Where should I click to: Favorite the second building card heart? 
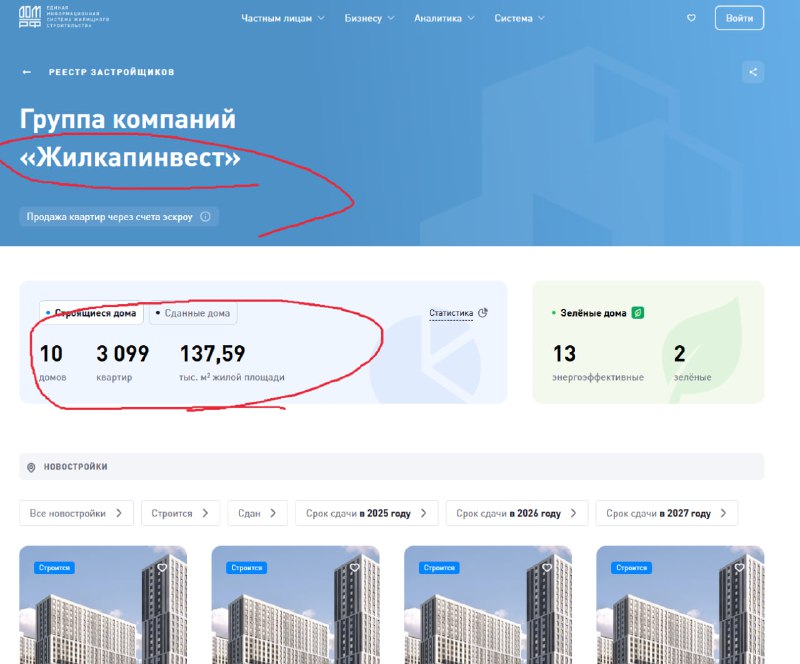[355, 568]
